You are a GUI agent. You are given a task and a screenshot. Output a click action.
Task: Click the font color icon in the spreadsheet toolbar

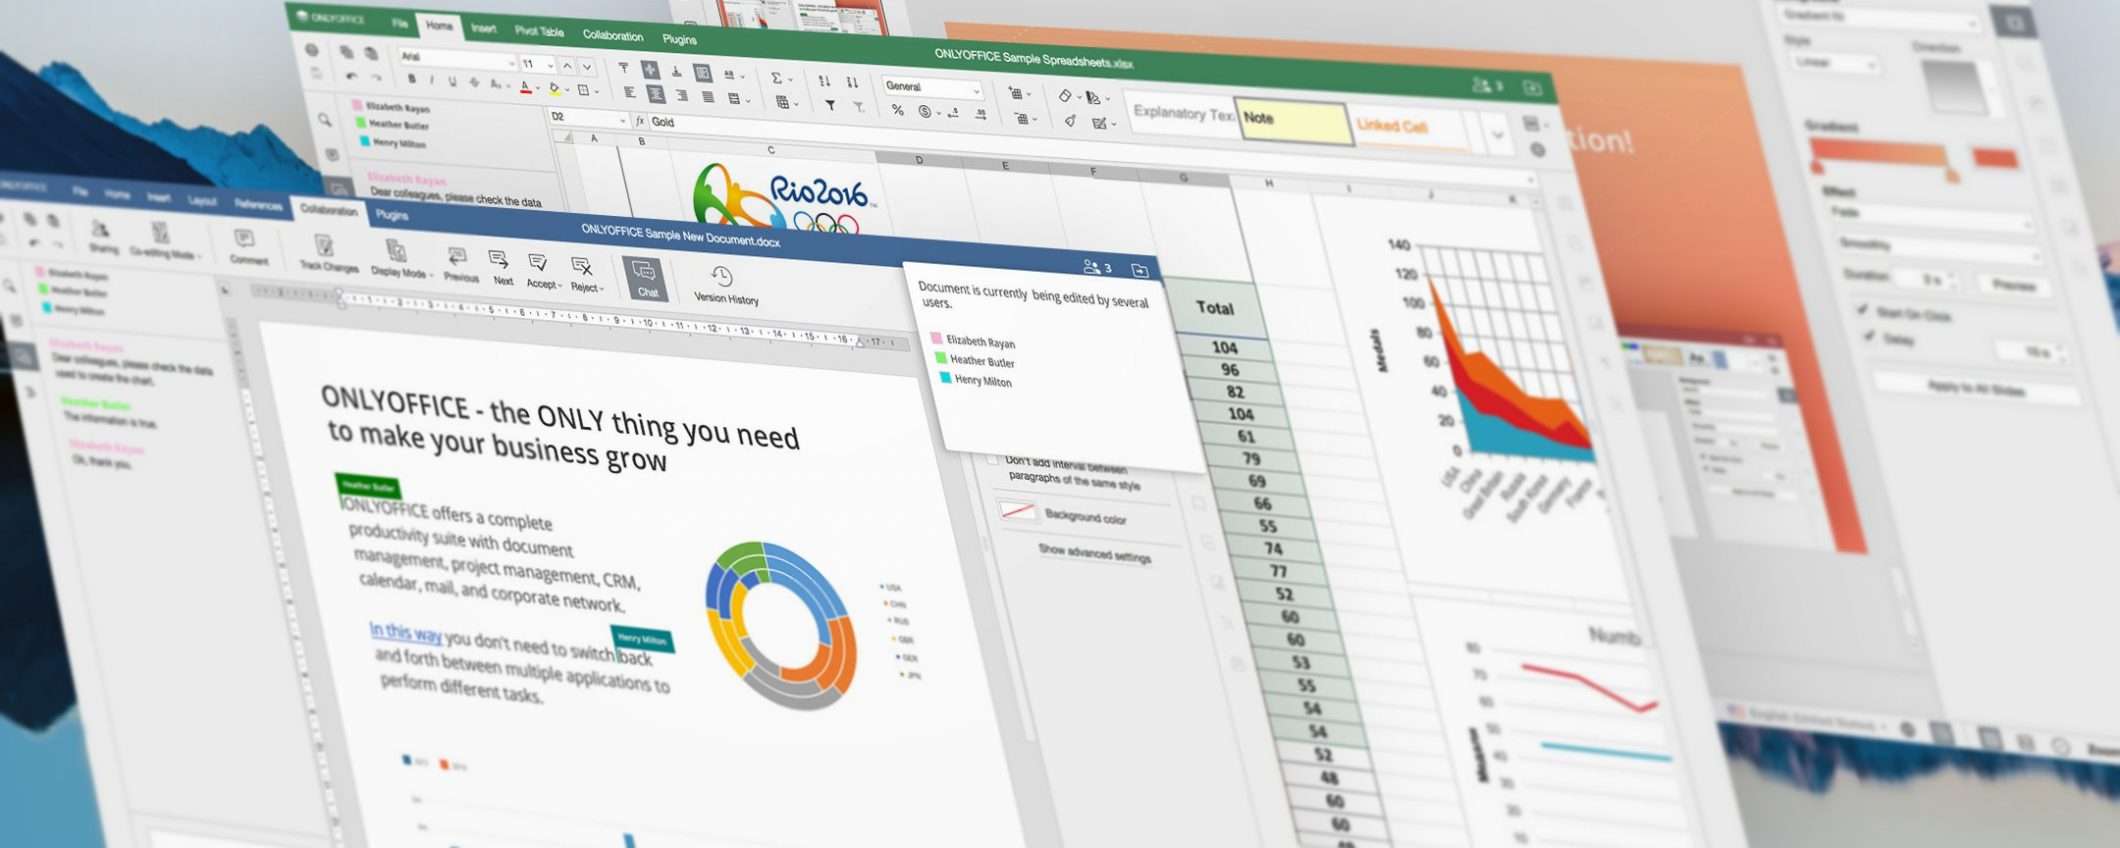click(x=526, y=88)
